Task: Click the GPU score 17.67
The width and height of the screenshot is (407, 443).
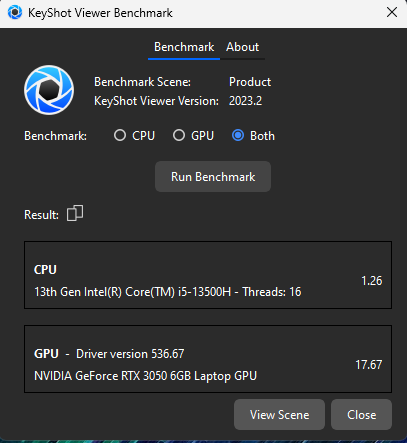Action: click(369, 365)
